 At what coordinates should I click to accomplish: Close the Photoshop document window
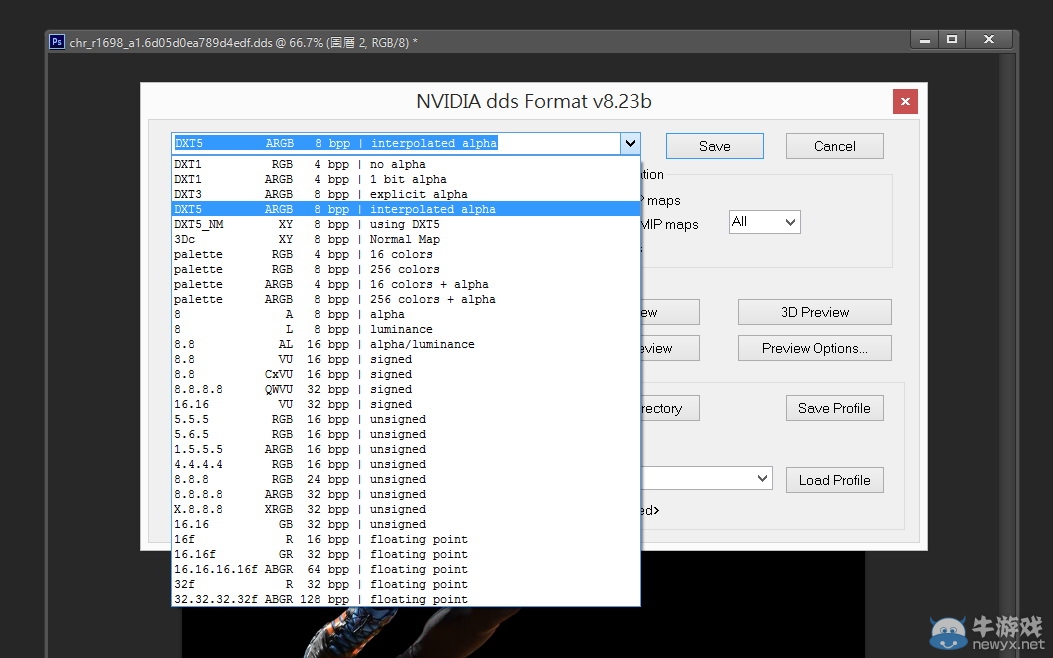[989, 40]
